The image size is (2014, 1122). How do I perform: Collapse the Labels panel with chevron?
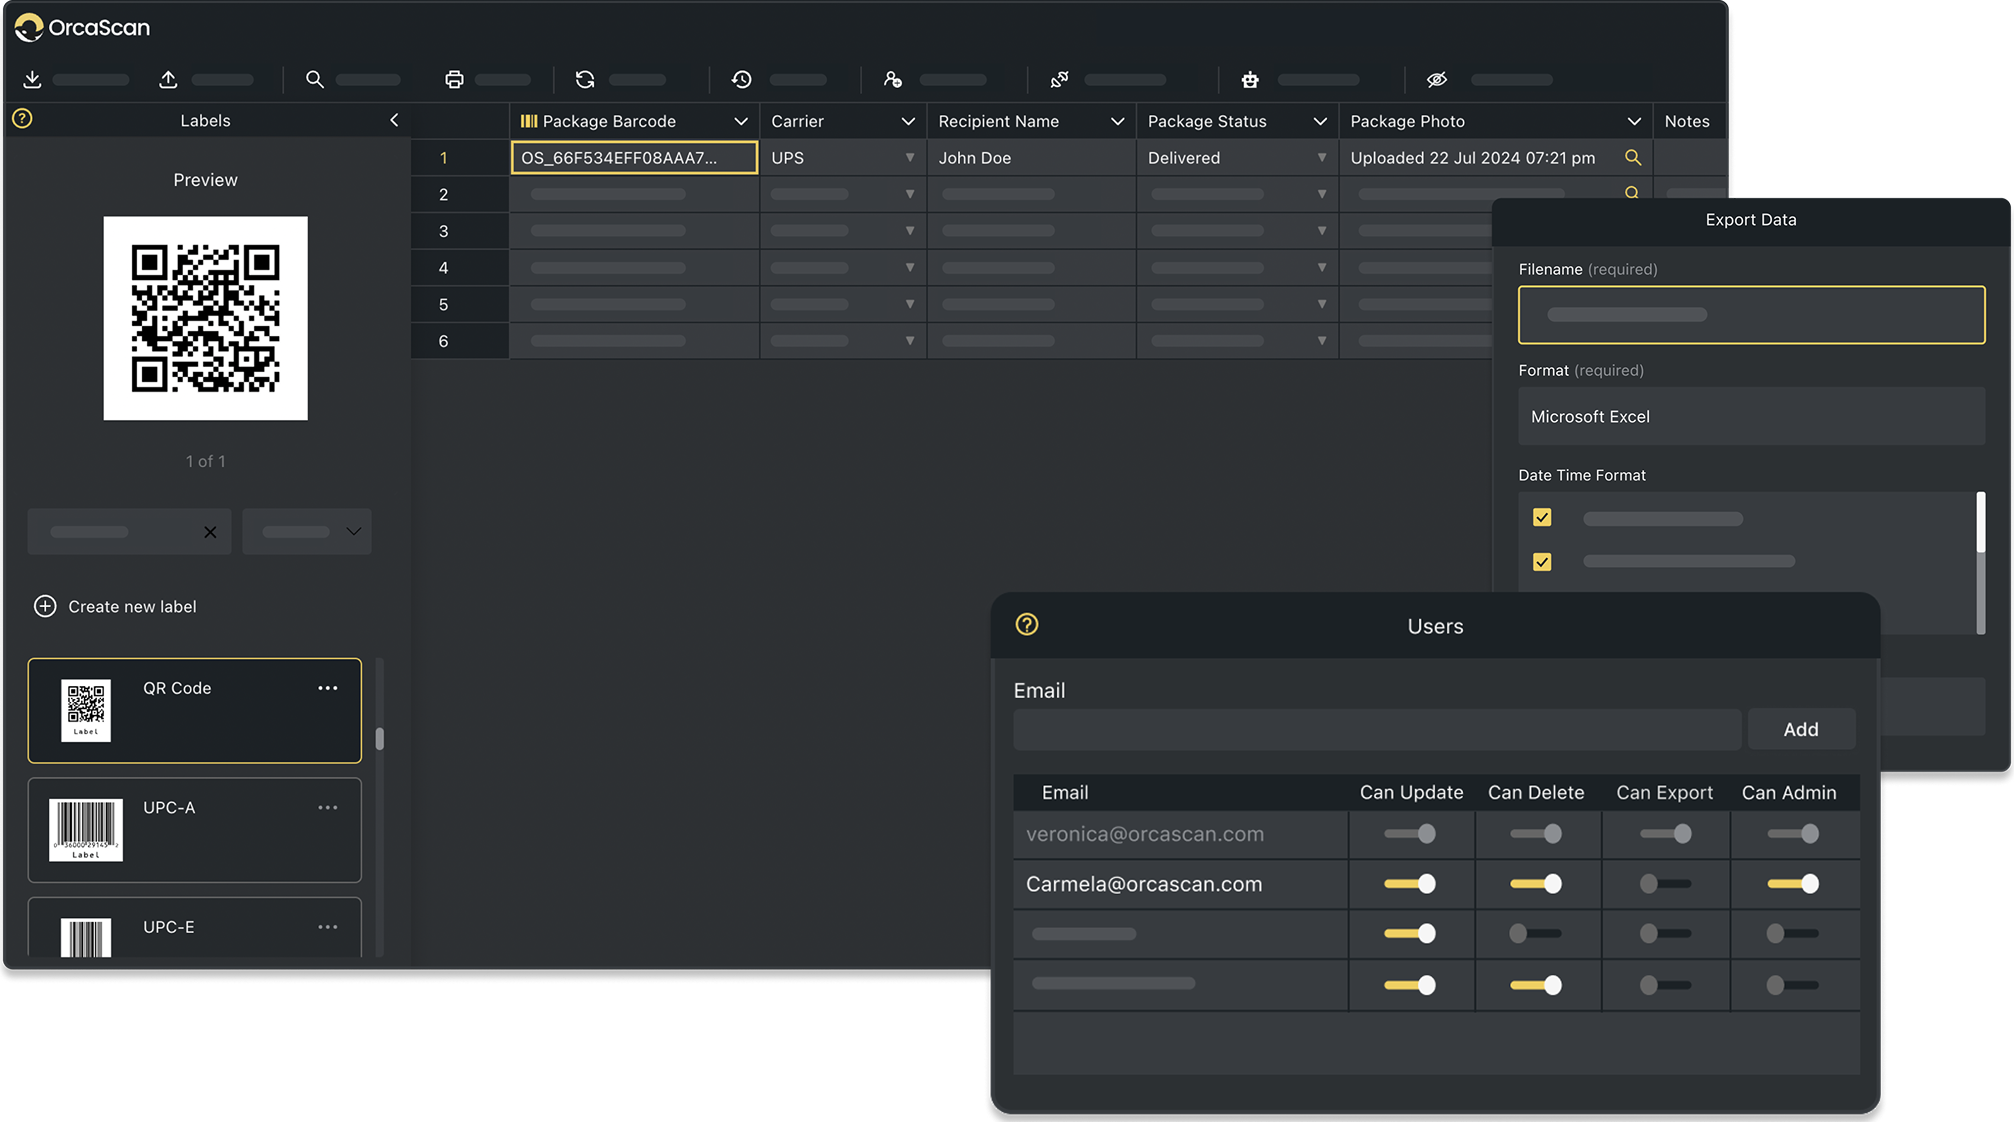(394, 121)
